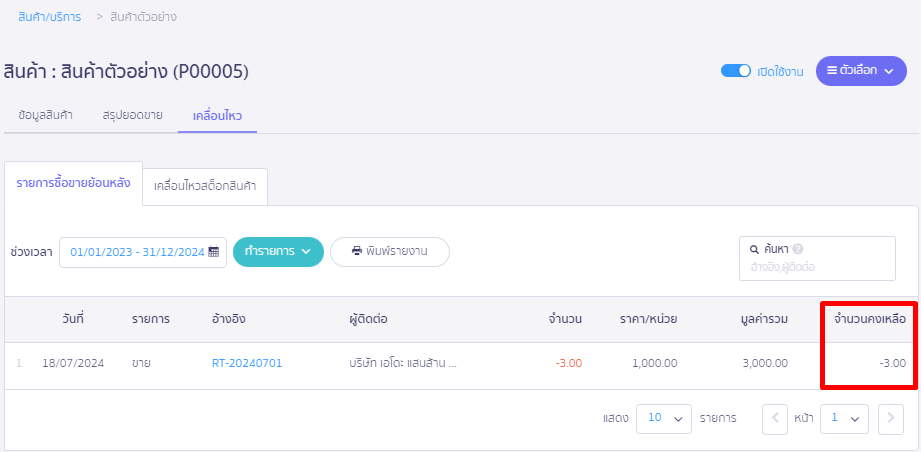Screen dimensions: 921x452
Task: Click the สินค้า/บริการ breadcrumb link
Action: point(50,17)
